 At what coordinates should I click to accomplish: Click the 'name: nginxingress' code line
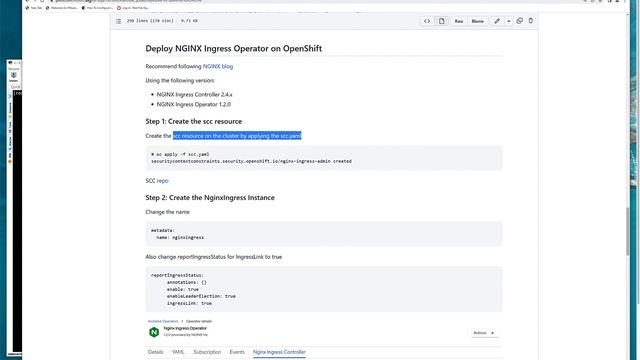click(x=180, y=237)
